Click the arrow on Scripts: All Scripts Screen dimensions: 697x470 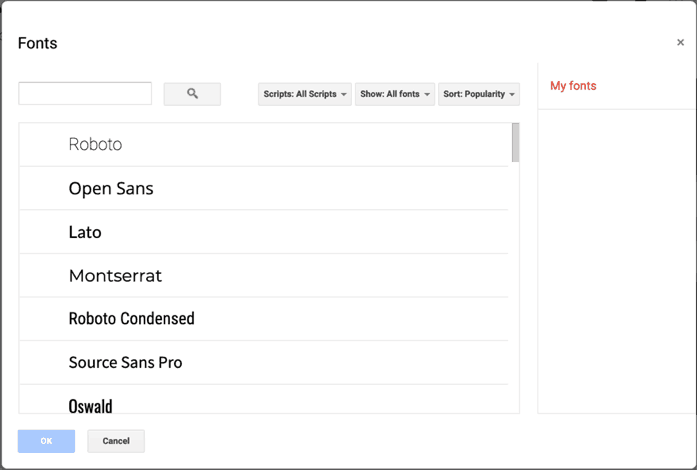344,94
